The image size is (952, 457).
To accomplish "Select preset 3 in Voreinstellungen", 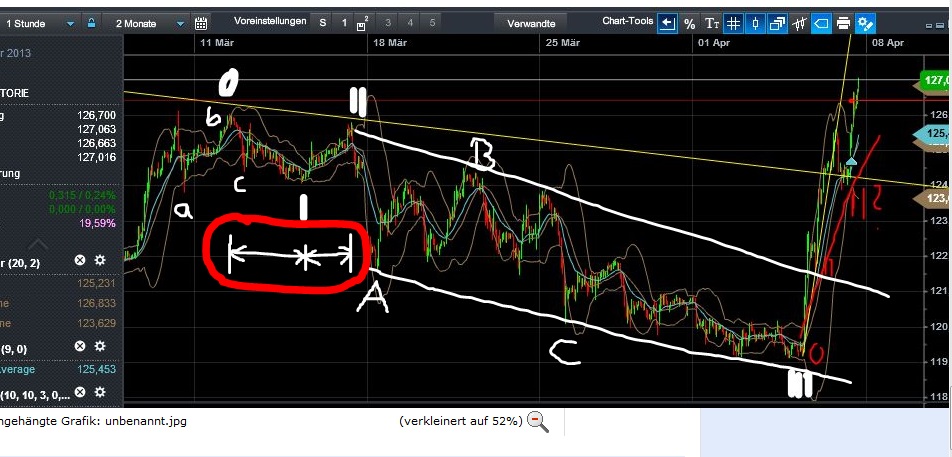I will tap(388, 23).
